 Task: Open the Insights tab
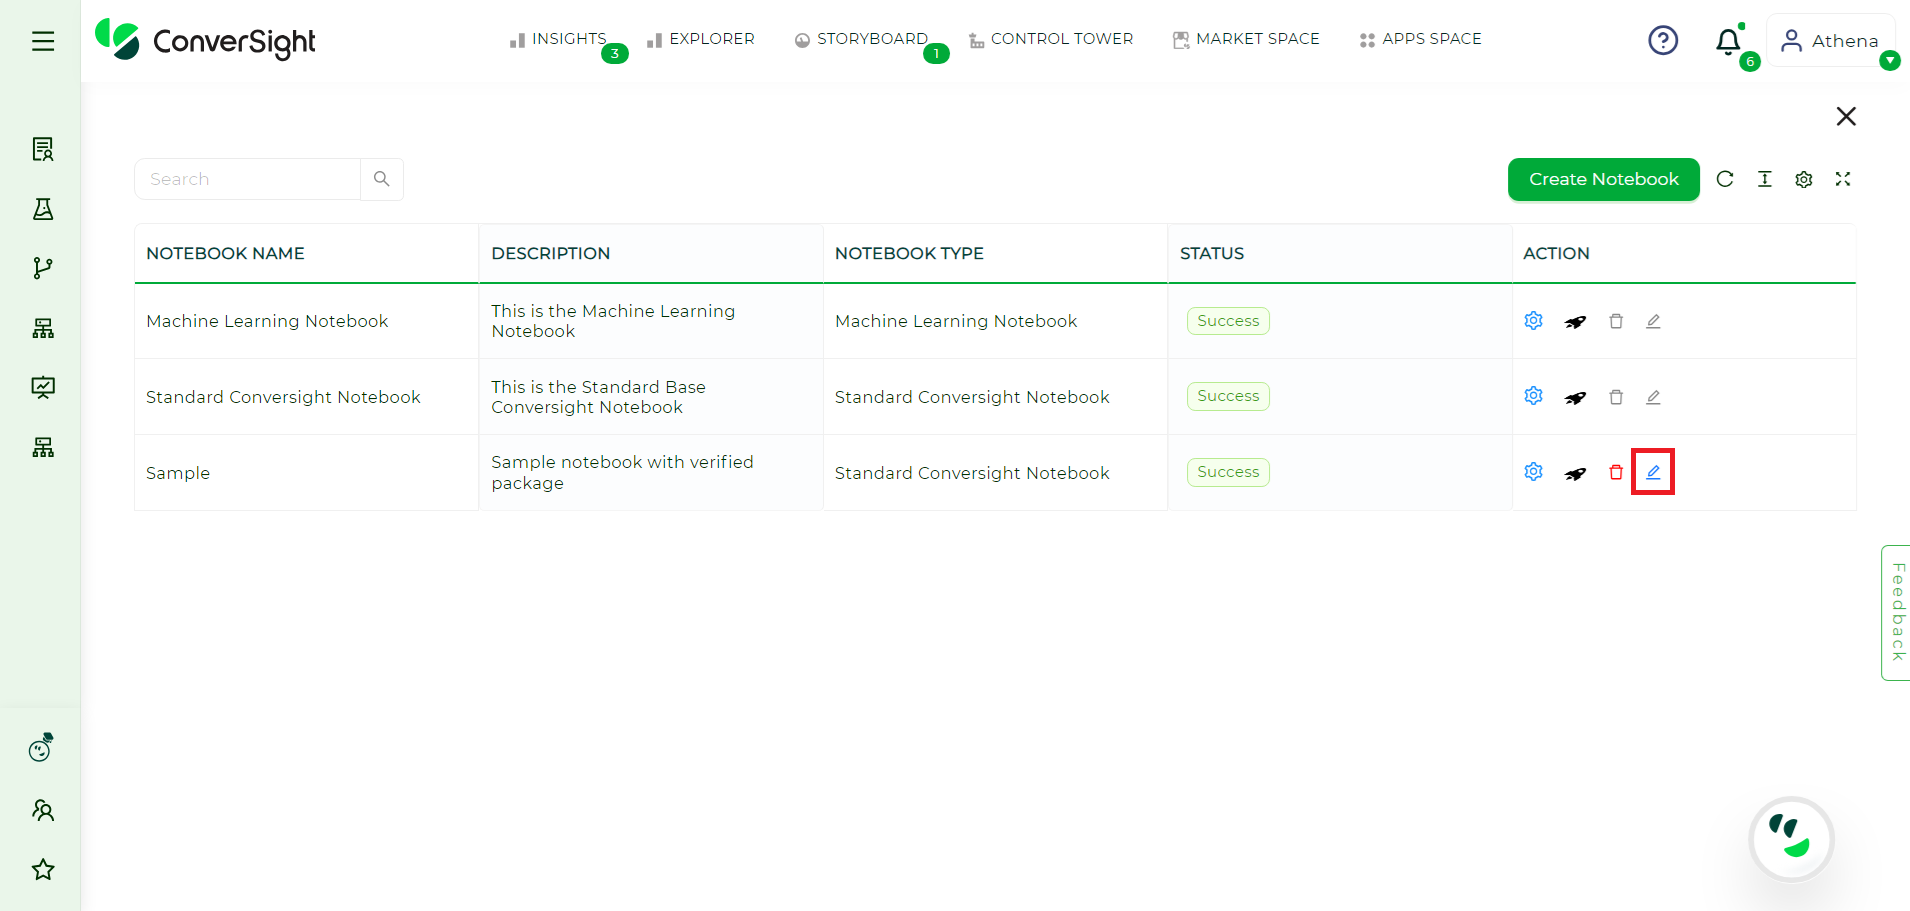click(558, 39)
